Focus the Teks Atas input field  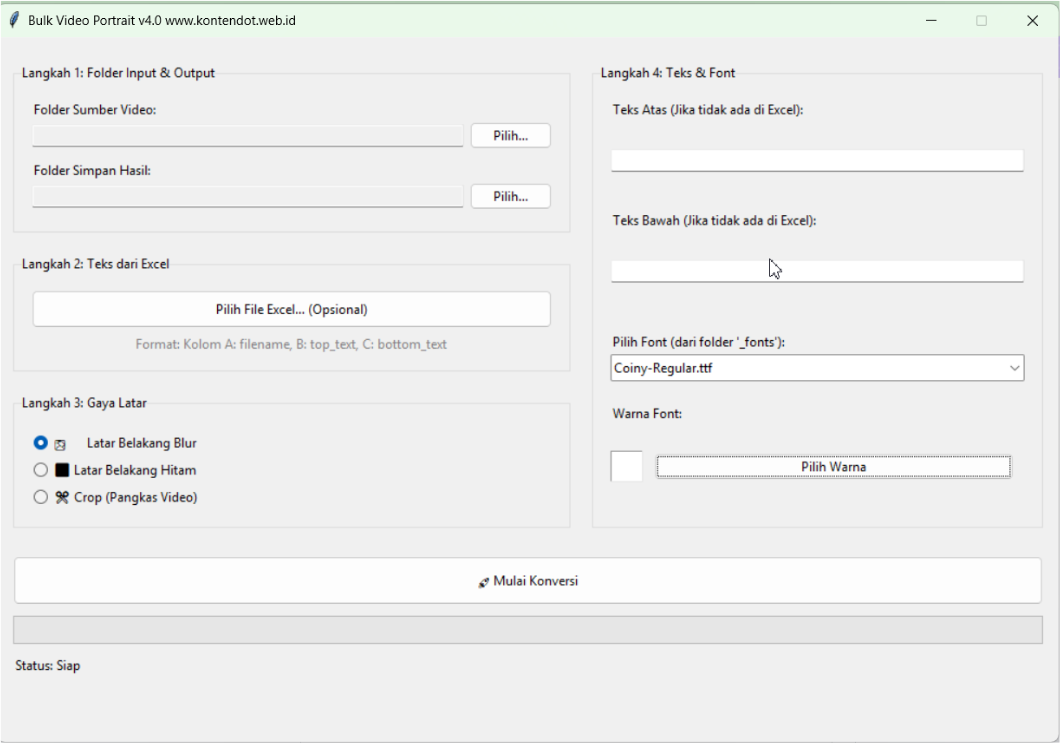pos(817,160)
